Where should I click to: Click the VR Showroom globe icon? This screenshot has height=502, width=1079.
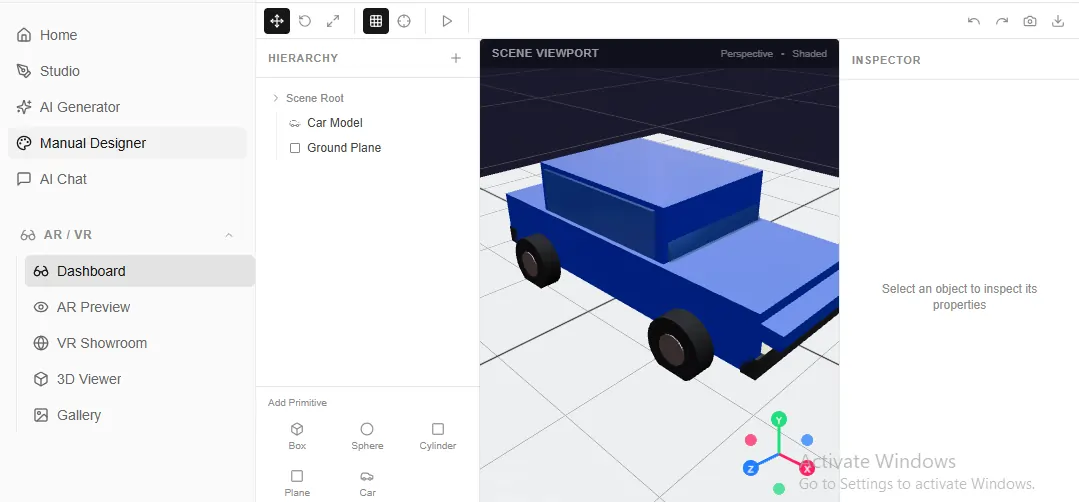(x=41, y=343)
